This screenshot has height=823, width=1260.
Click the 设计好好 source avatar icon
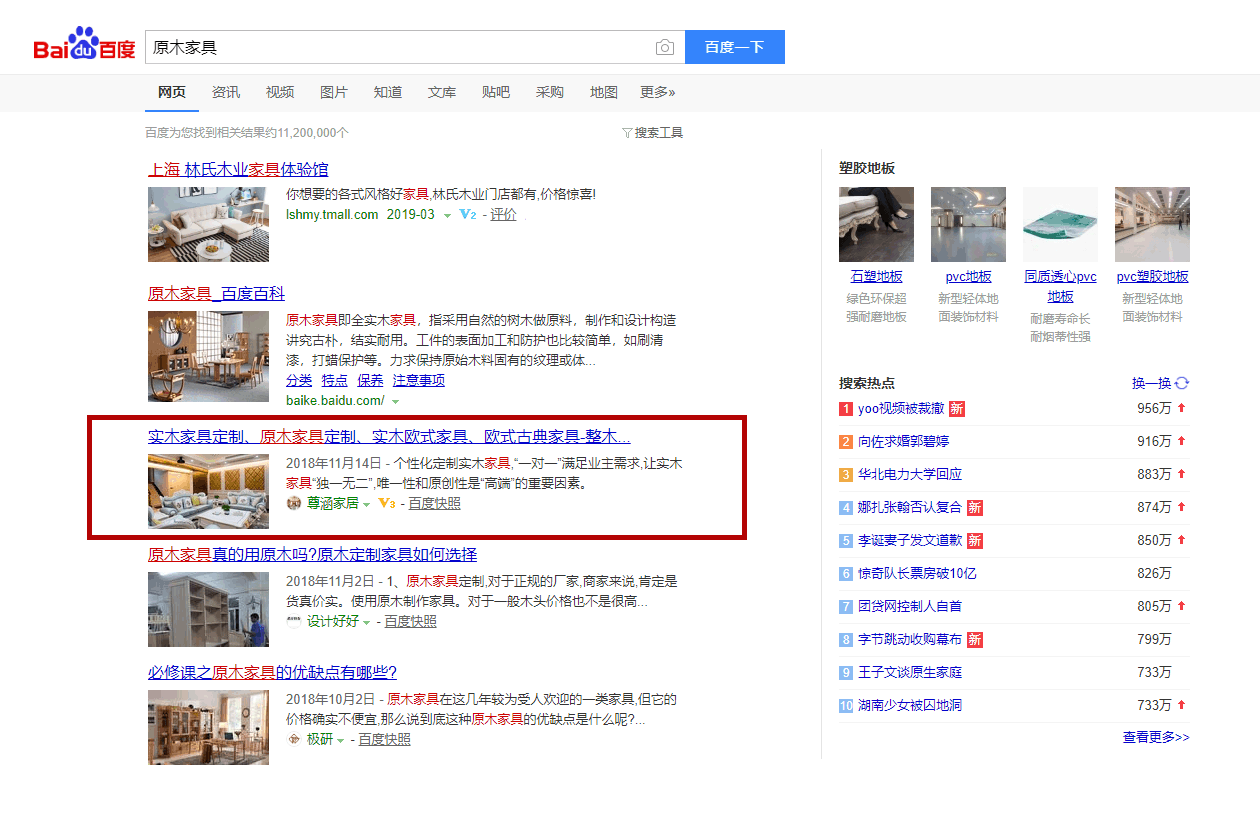[294, 621]
